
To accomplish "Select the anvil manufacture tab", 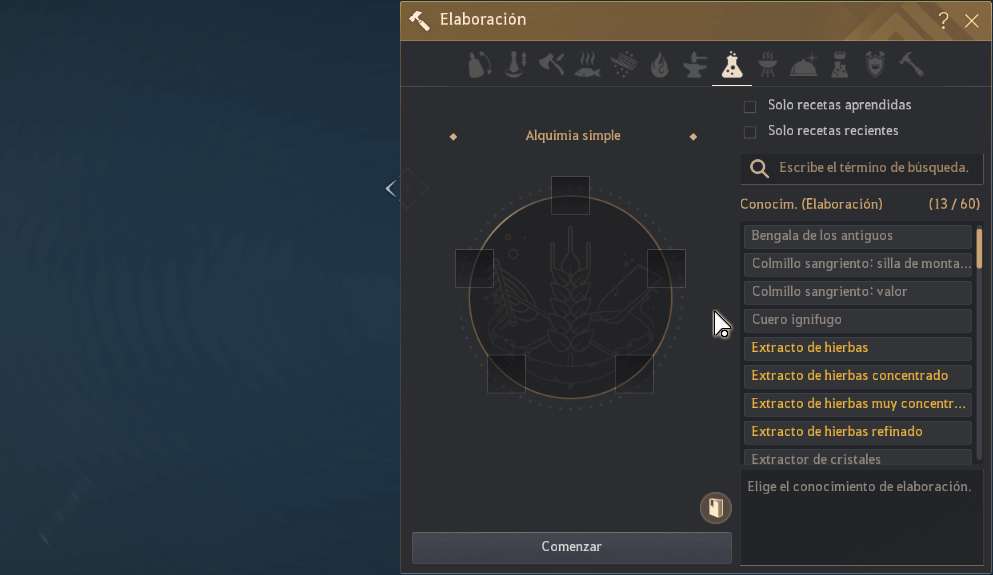I will (694, 66).
